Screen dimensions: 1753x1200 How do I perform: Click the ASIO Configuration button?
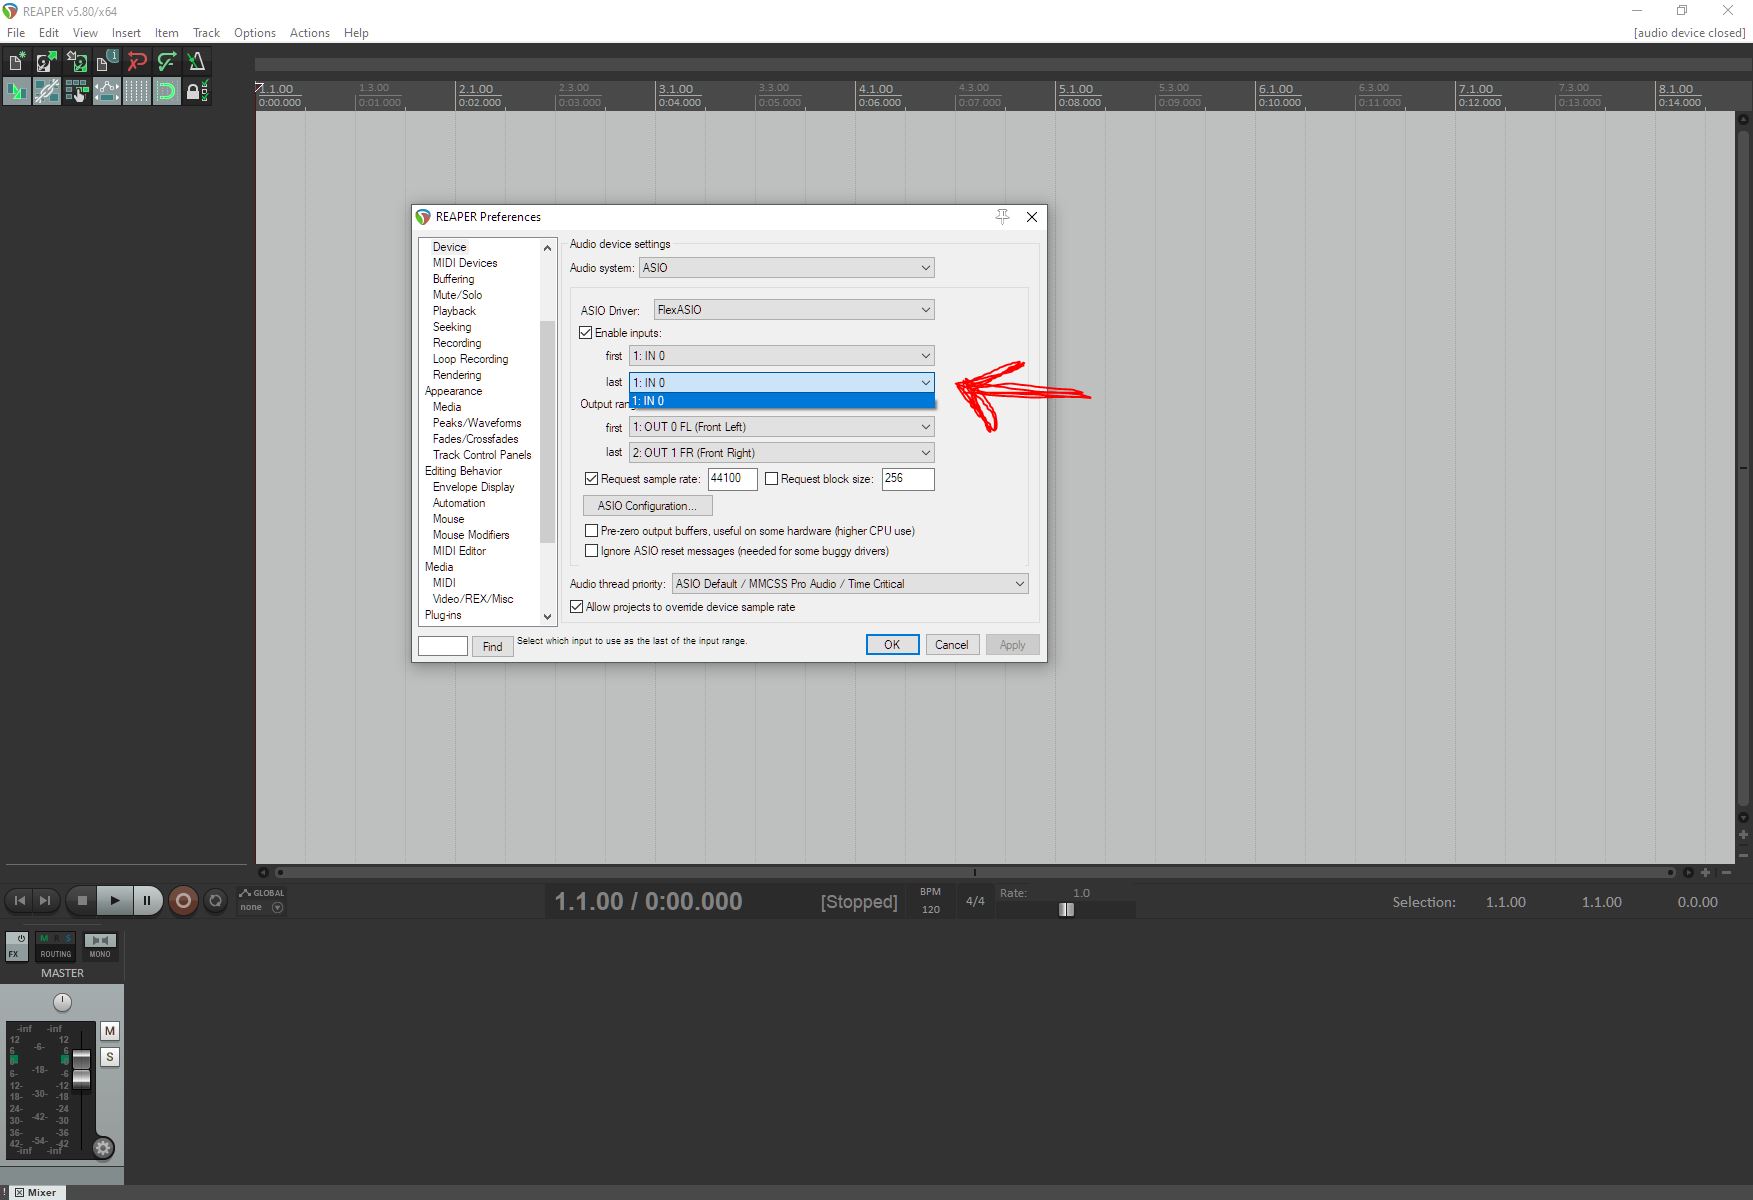[x=646, y=505]
